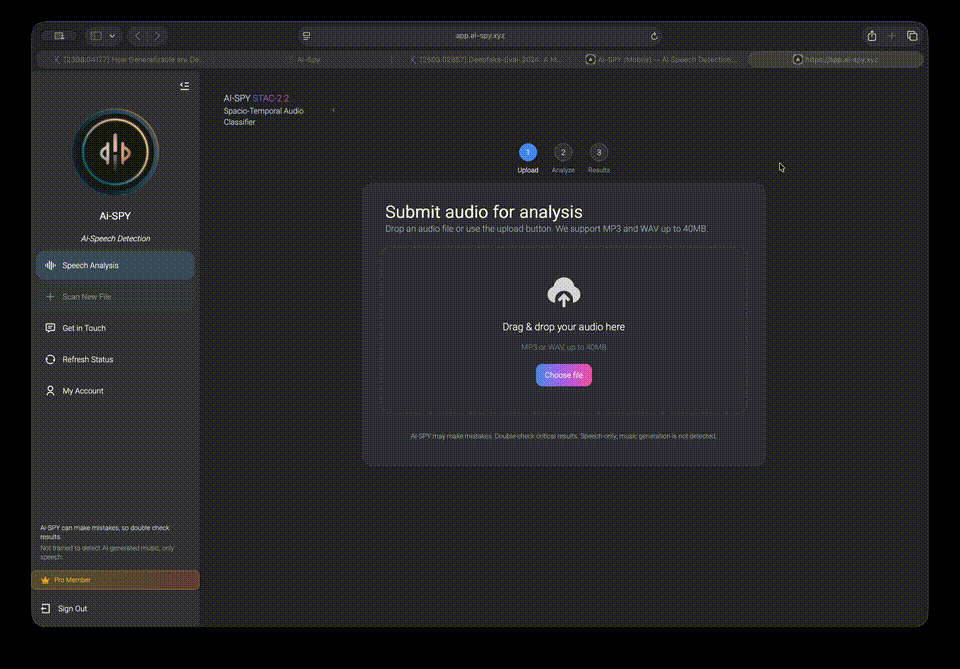Click the plus icon beside Scan New File
The height and width of the screenshot is (669, 960).
tap(50, 297)
